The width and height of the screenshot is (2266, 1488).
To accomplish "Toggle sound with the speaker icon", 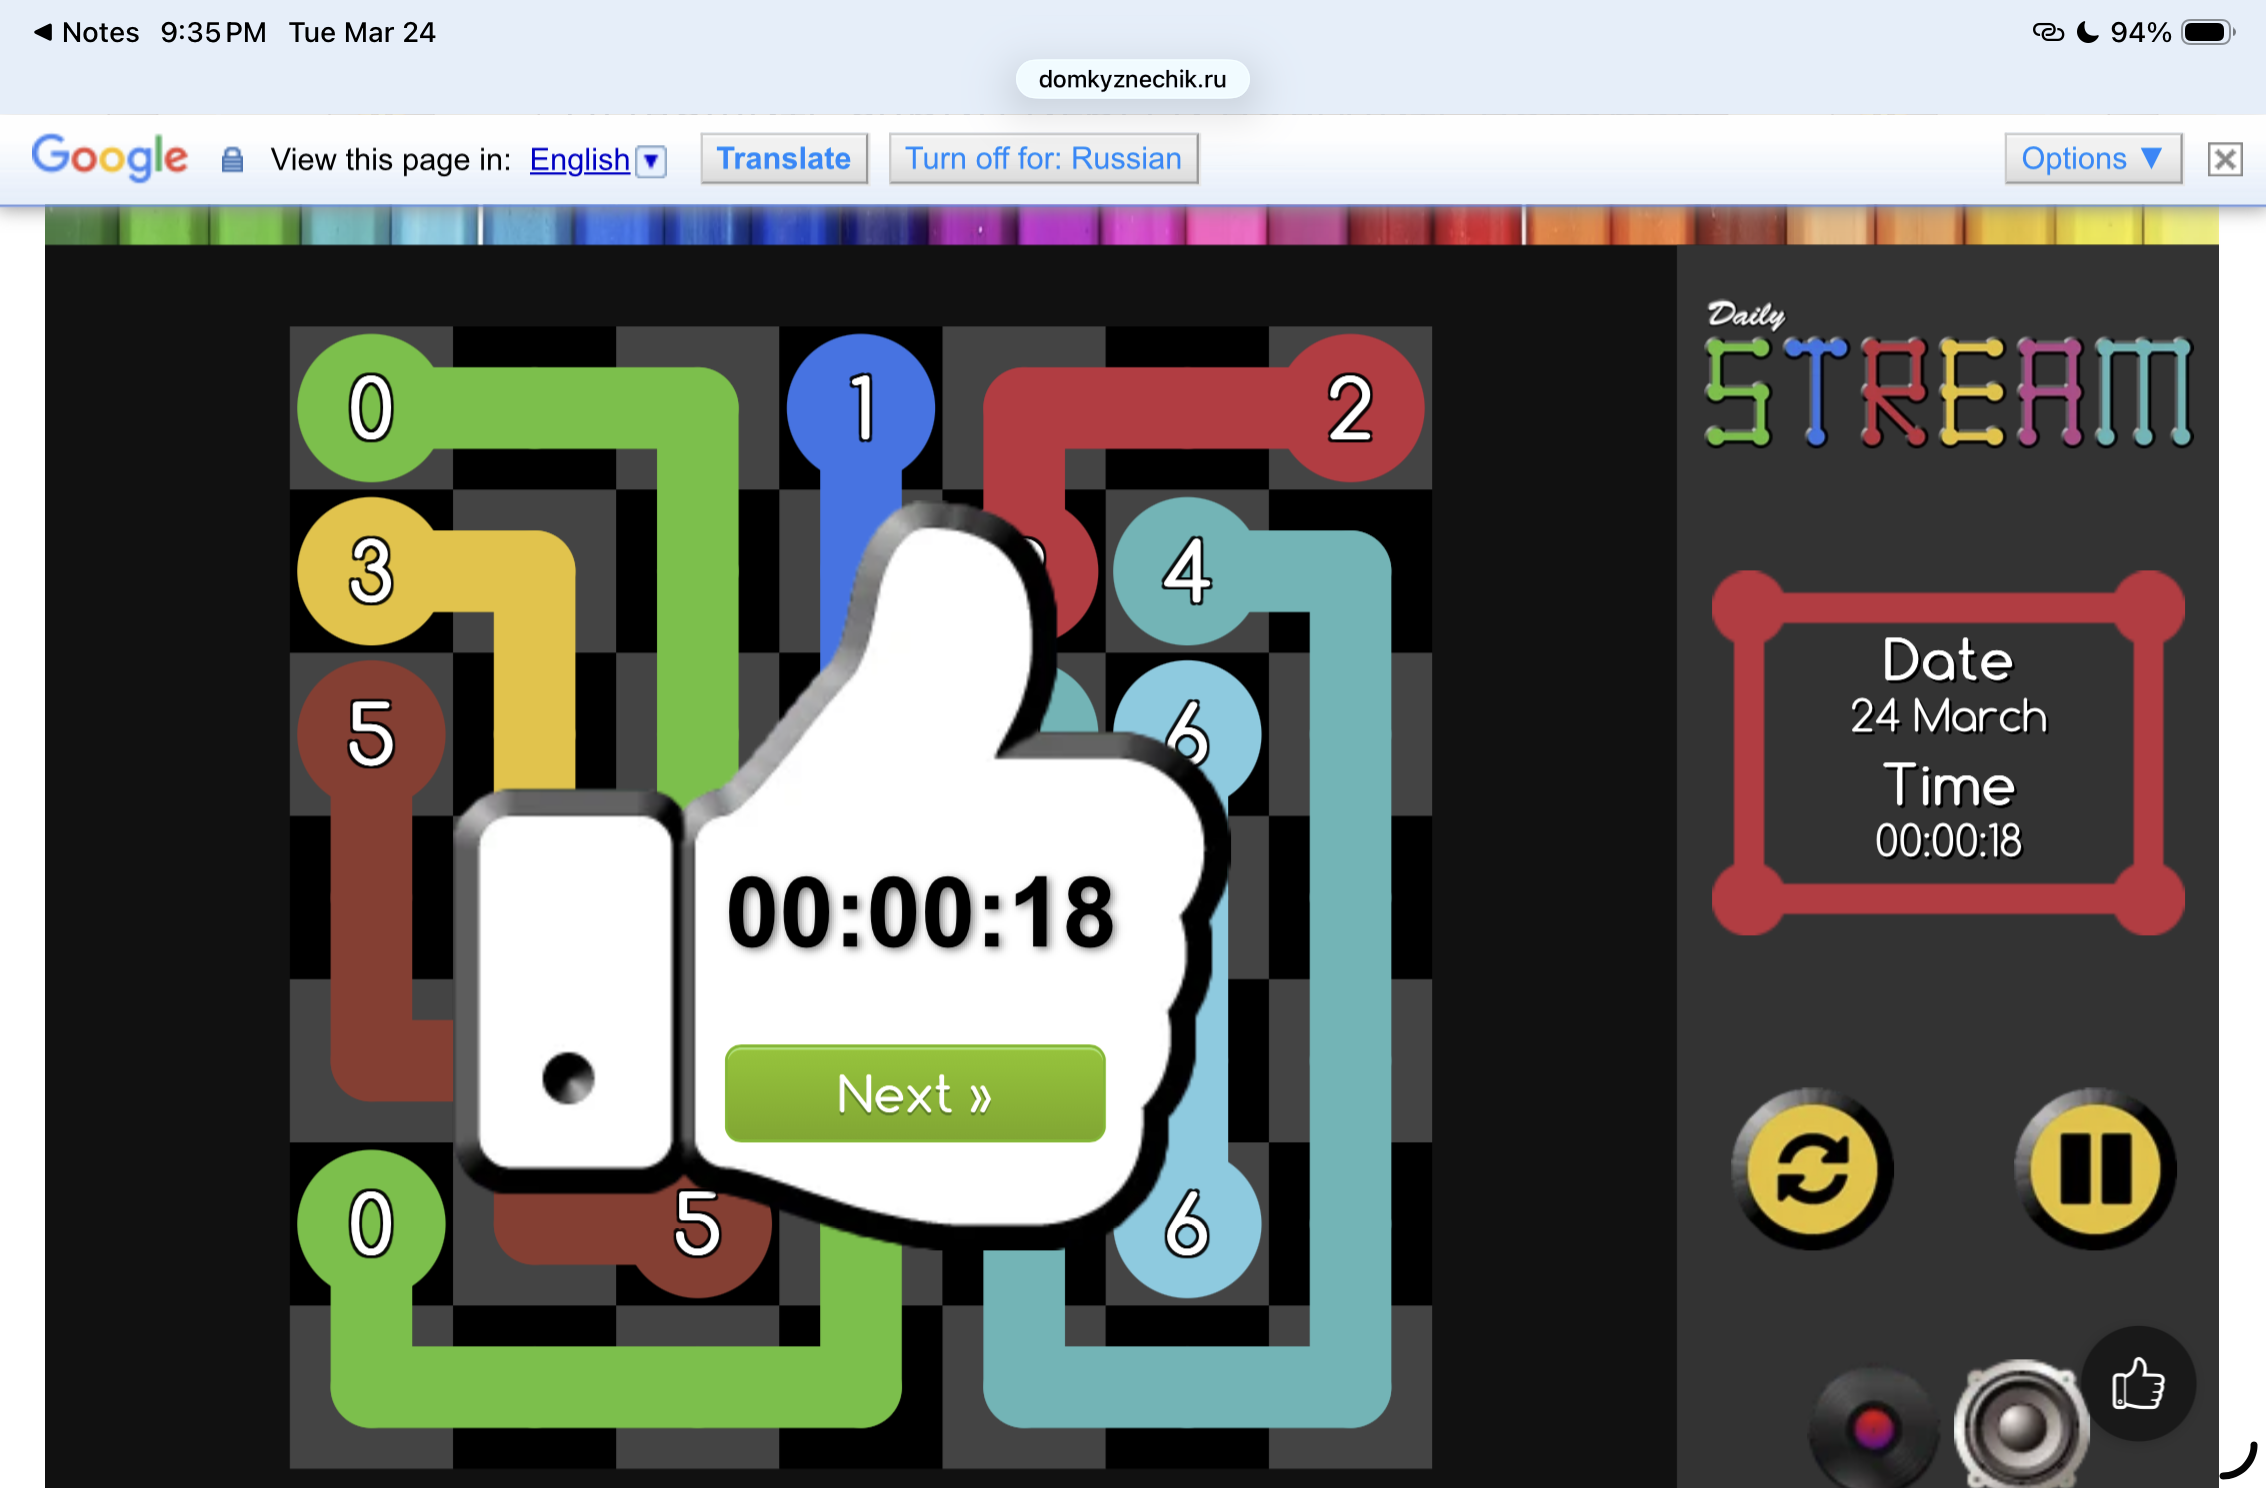I will pos(2020,1425).
